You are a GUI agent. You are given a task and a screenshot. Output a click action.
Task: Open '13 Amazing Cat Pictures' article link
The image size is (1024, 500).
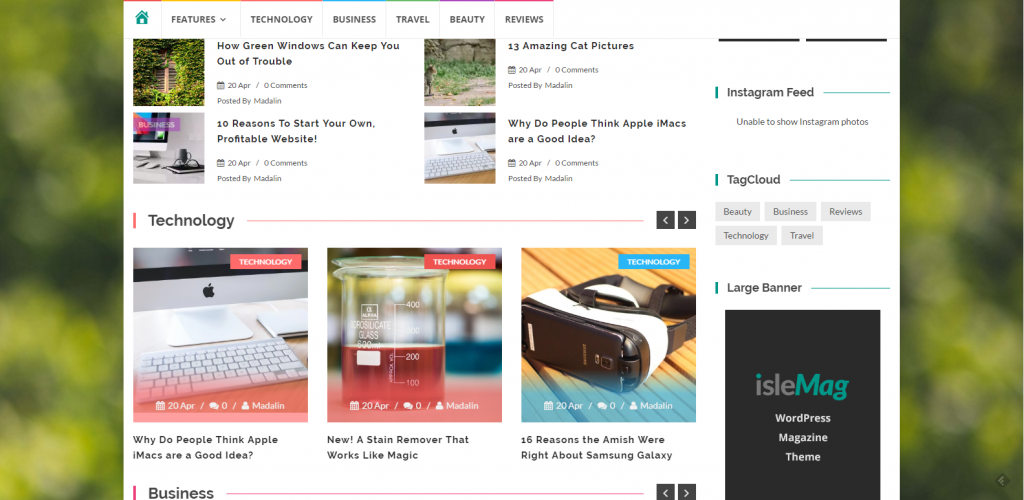coord(570,46)
